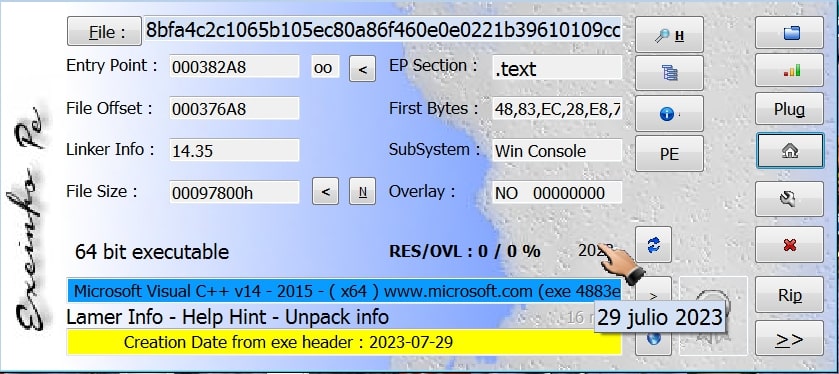
Task: Click the blue refresh arrows icon button
Action: [x=653, y=245]
